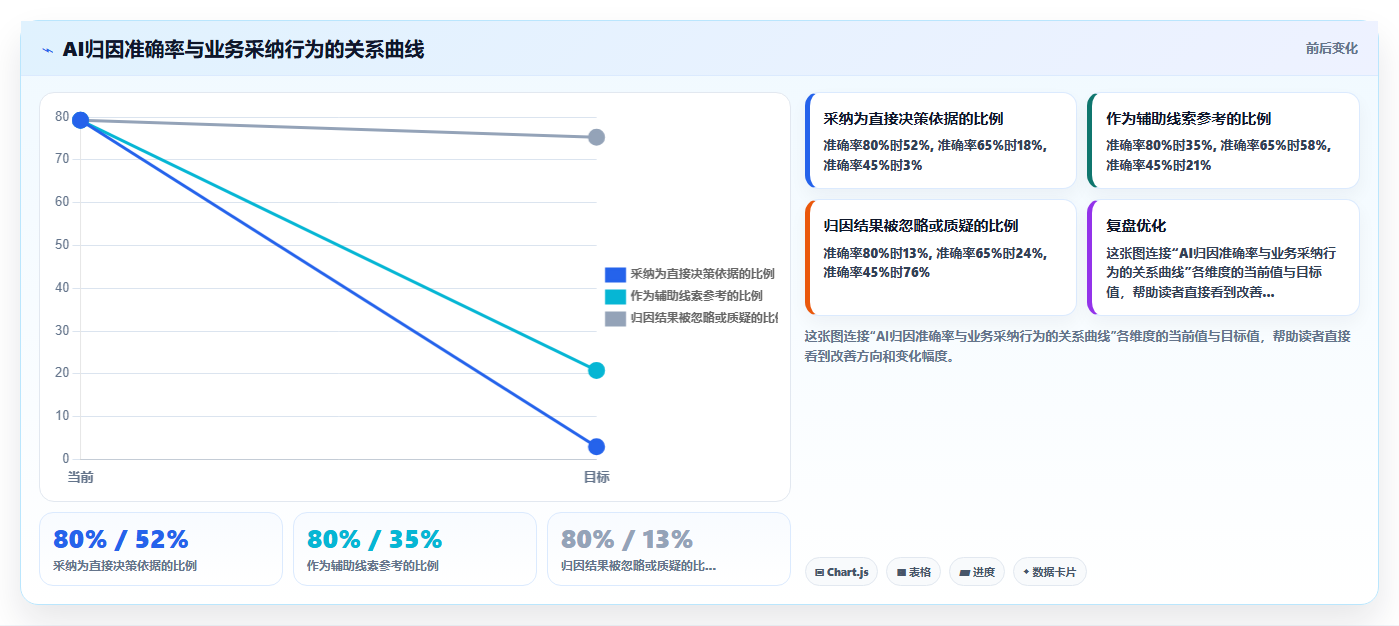This screenshot has width=1399, height=626.
Task: Click the y-axis value 80
Action: click(x=62, y=117)
